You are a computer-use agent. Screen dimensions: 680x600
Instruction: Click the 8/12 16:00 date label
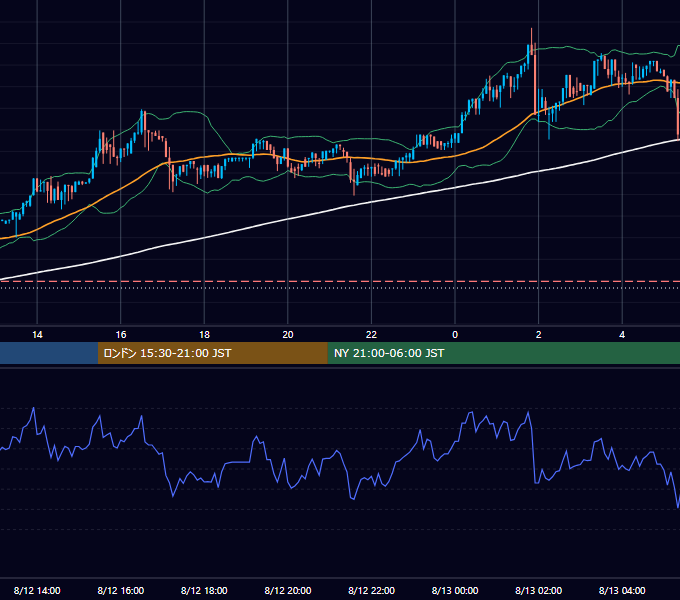point(121,590)
